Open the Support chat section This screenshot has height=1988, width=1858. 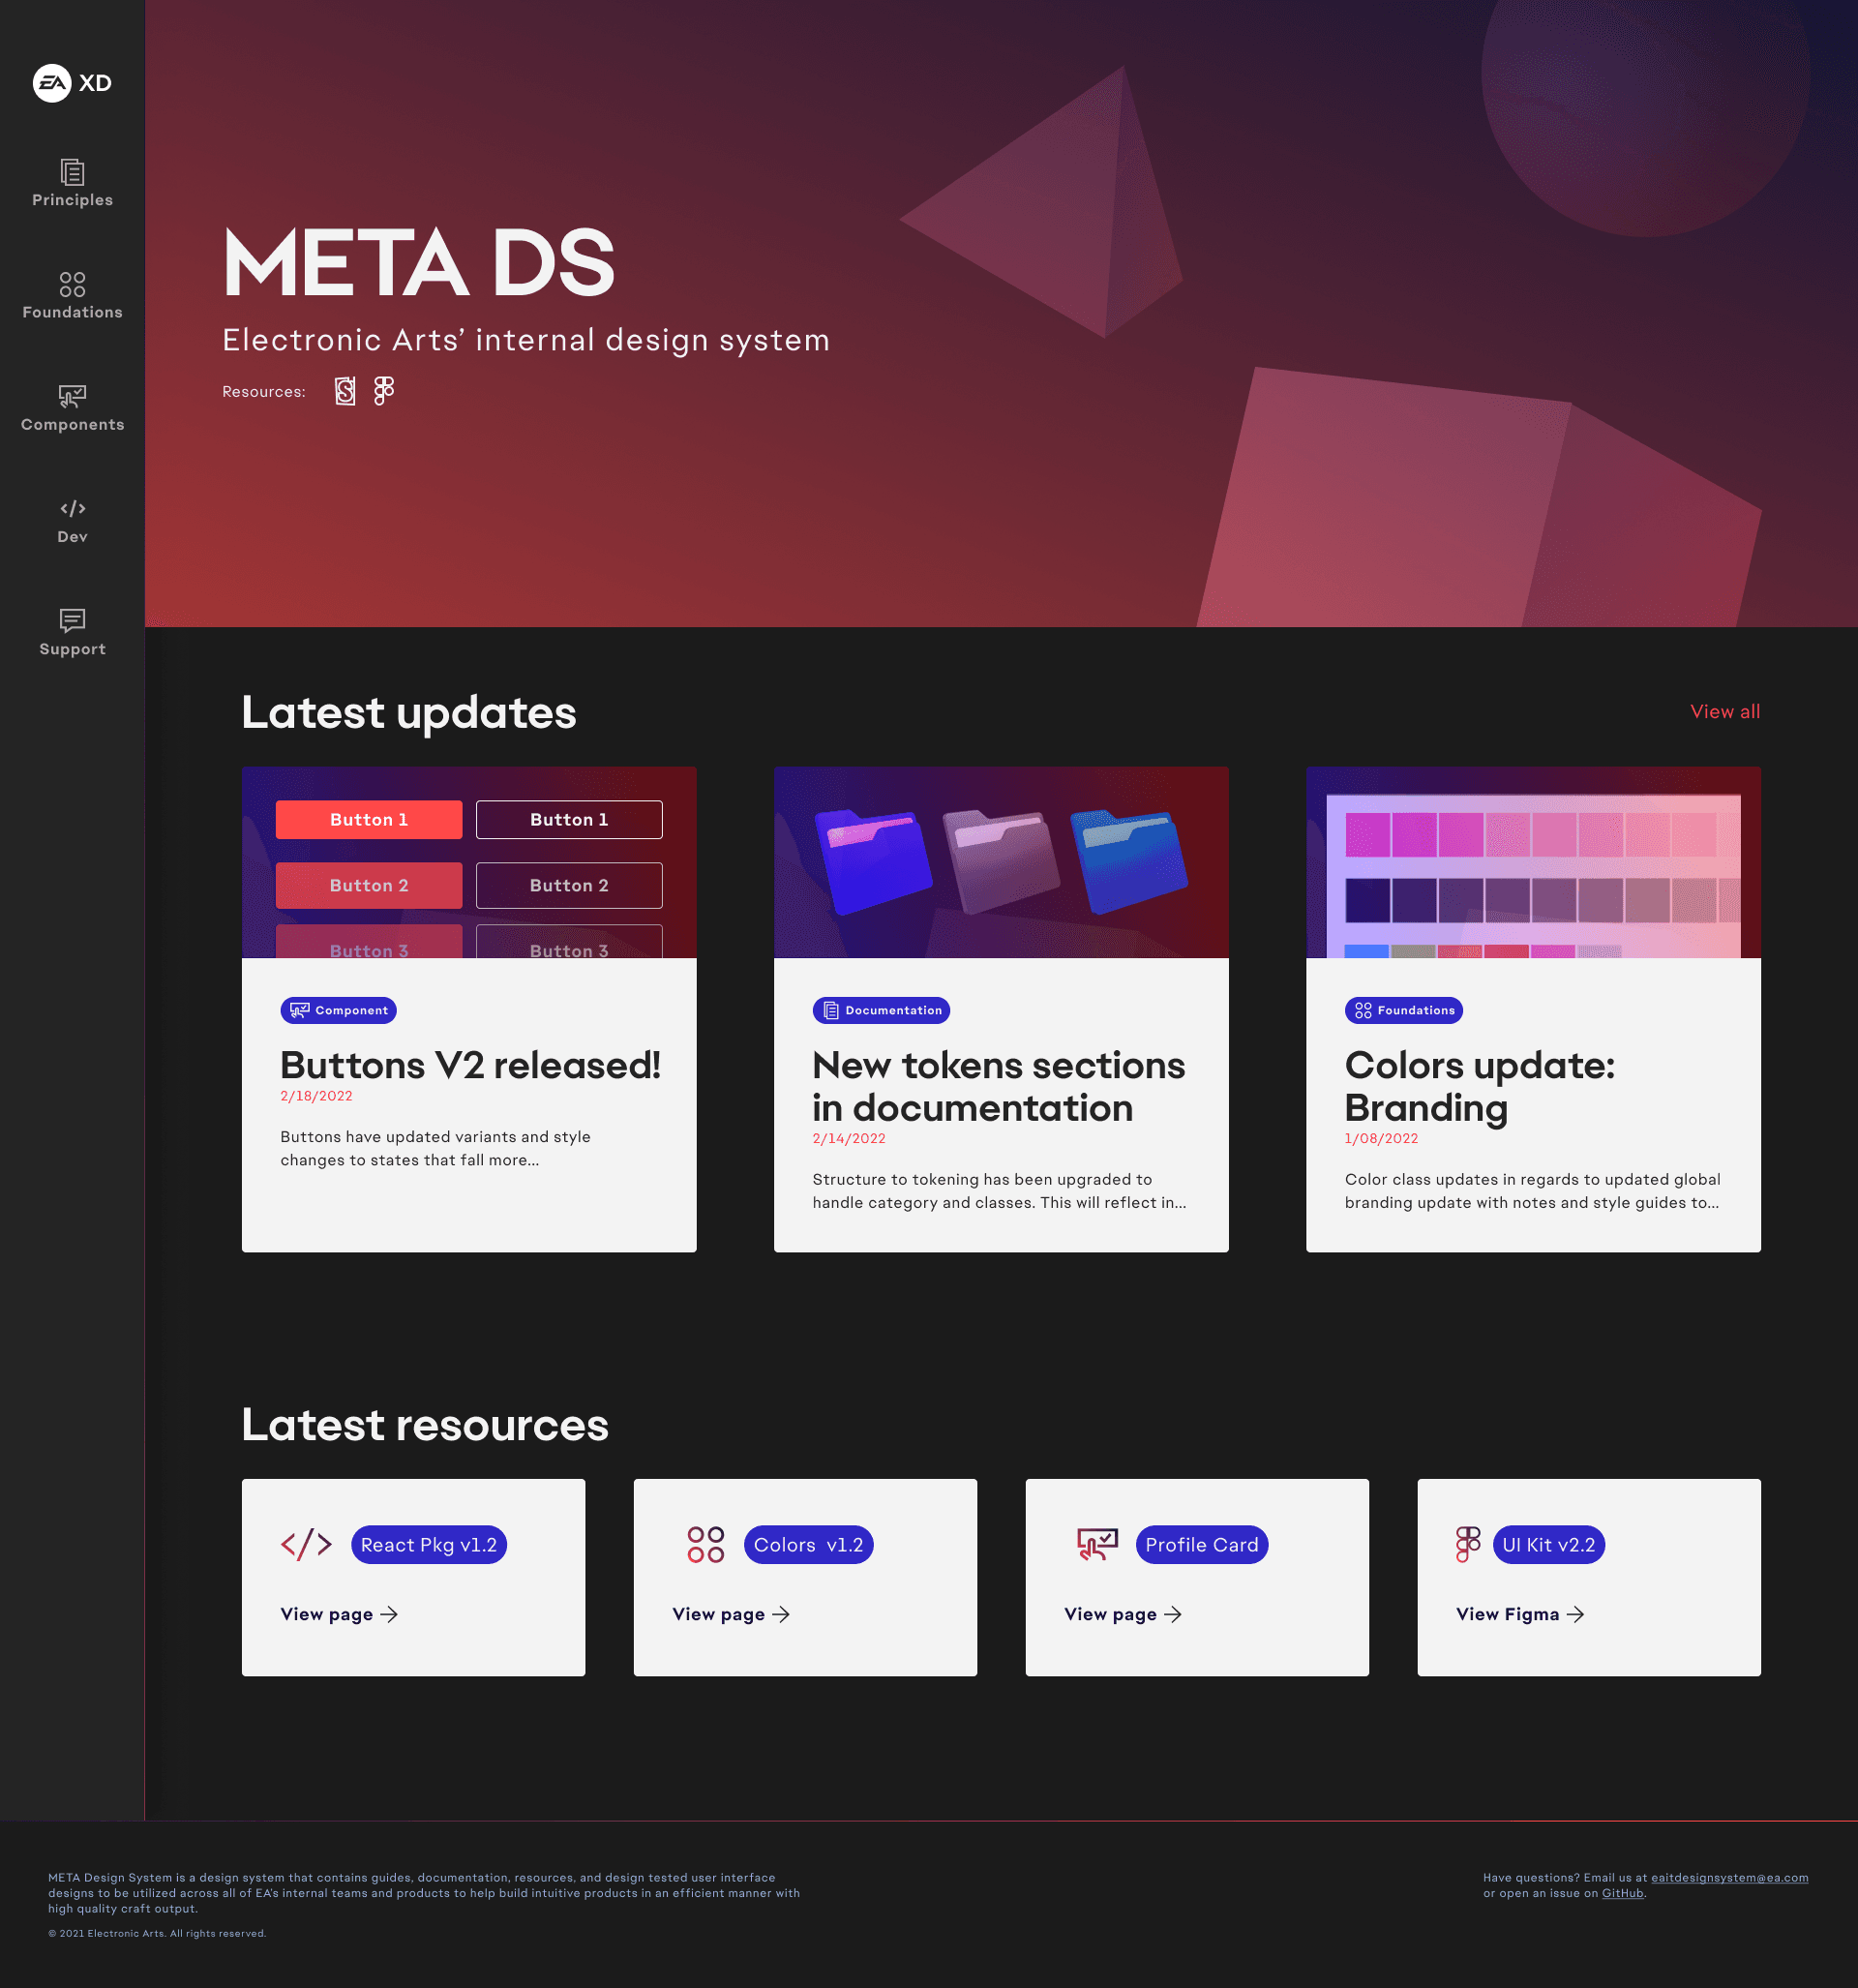(x=72, y=633)
